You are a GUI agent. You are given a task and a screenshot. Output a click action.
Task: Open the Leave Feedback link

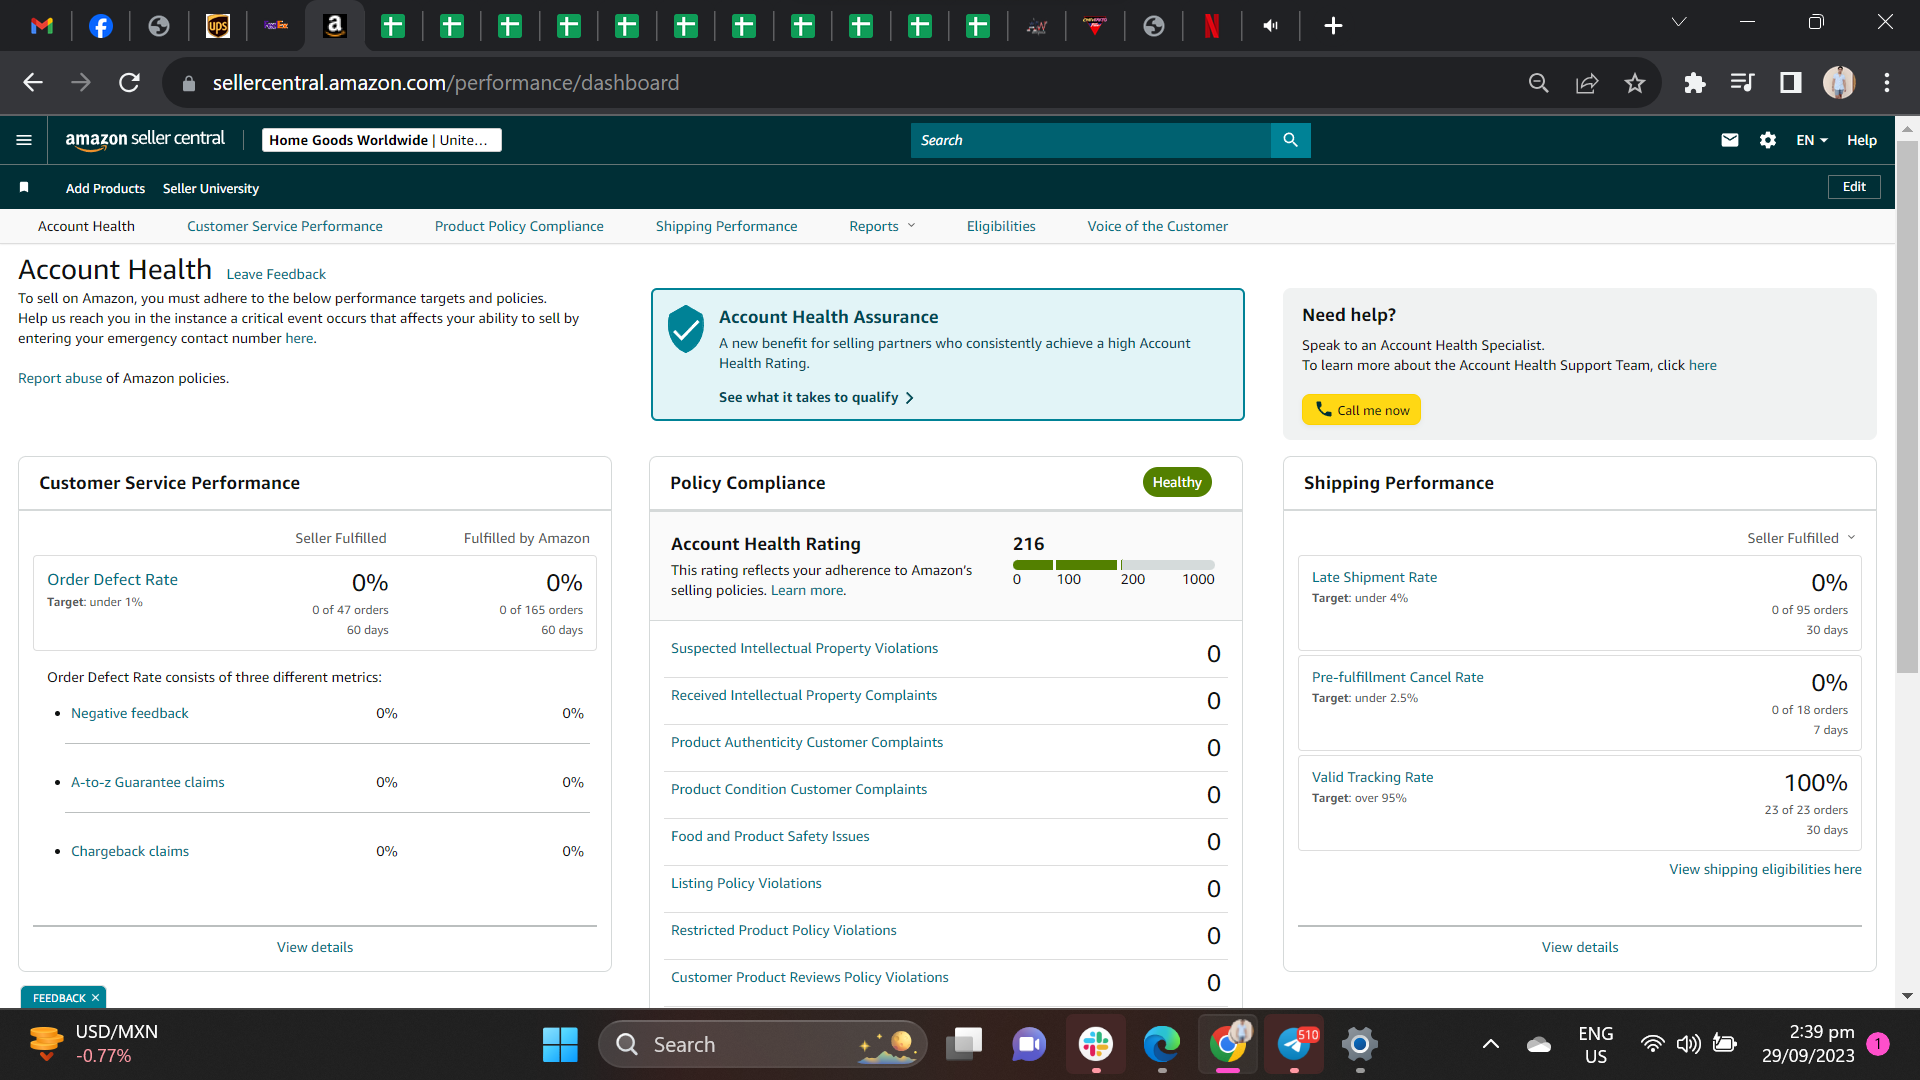point(276,274)
